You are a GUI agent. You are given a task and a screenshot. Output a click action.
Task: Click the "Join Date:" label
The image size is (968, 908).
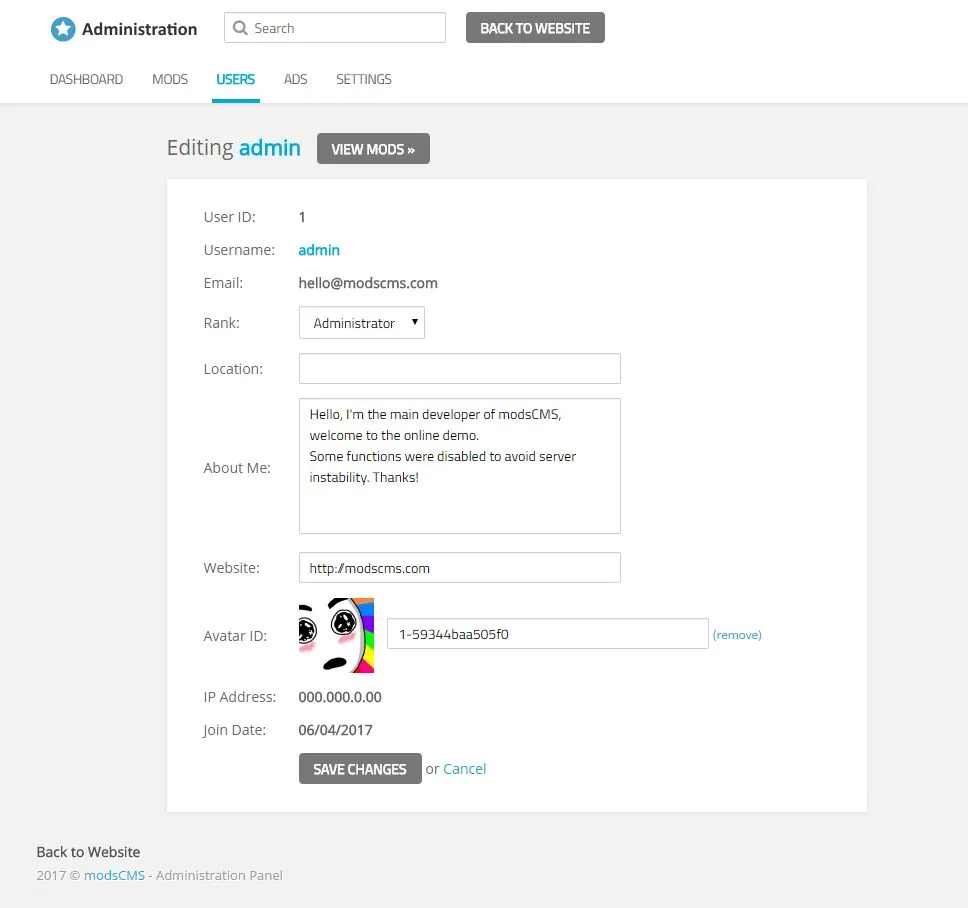coord(235,730)
